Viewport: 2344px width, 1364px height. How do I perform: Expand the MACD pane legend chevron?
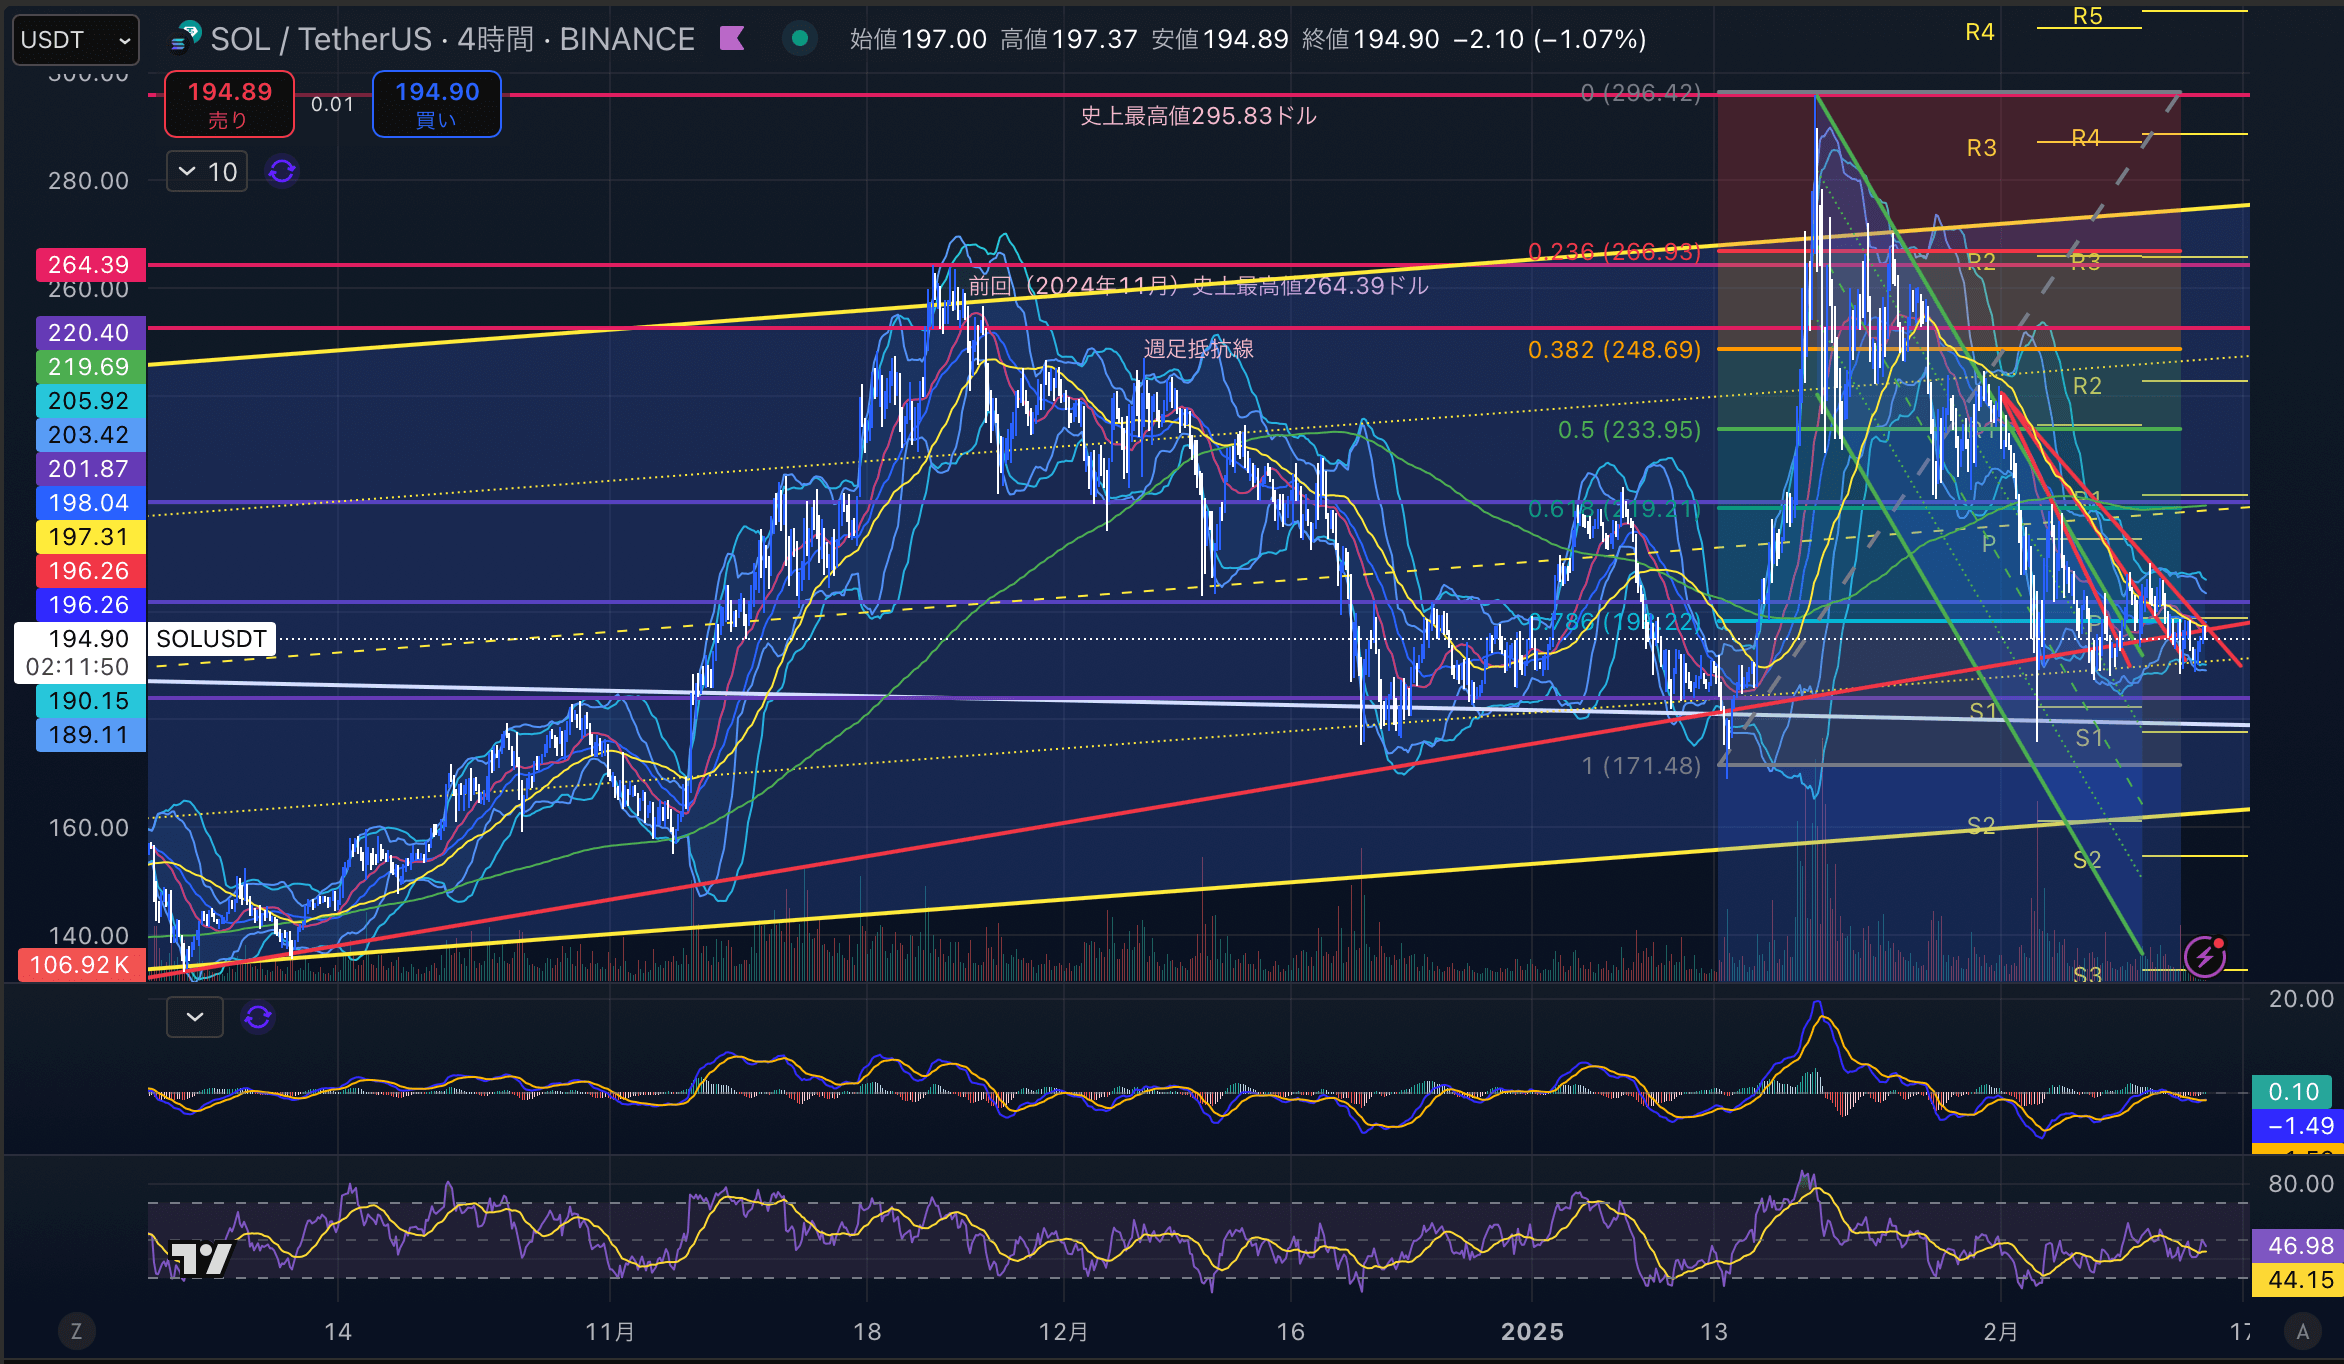[195, 1017]
